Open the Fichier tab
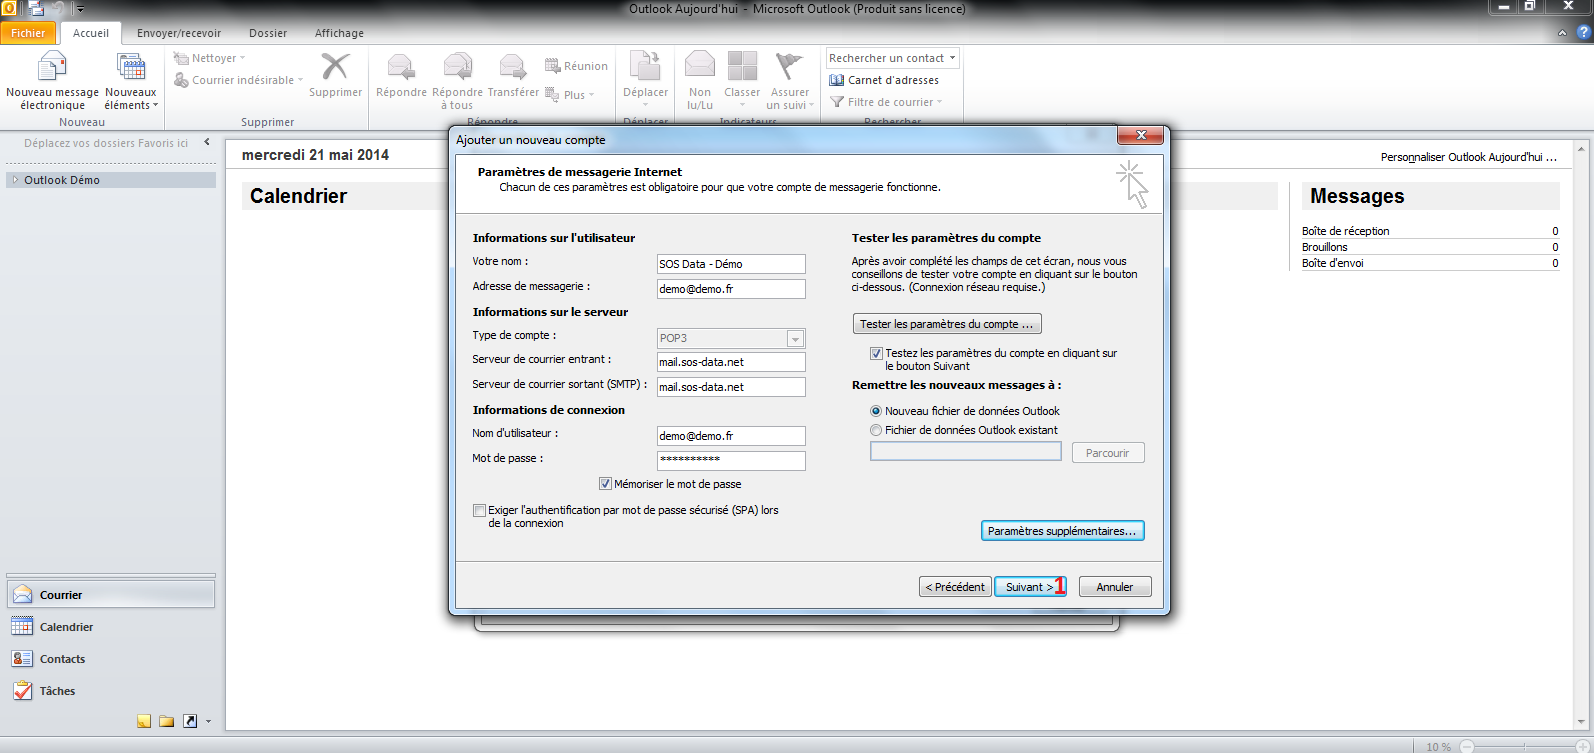 pyautogui.click(x=28, y=33)
